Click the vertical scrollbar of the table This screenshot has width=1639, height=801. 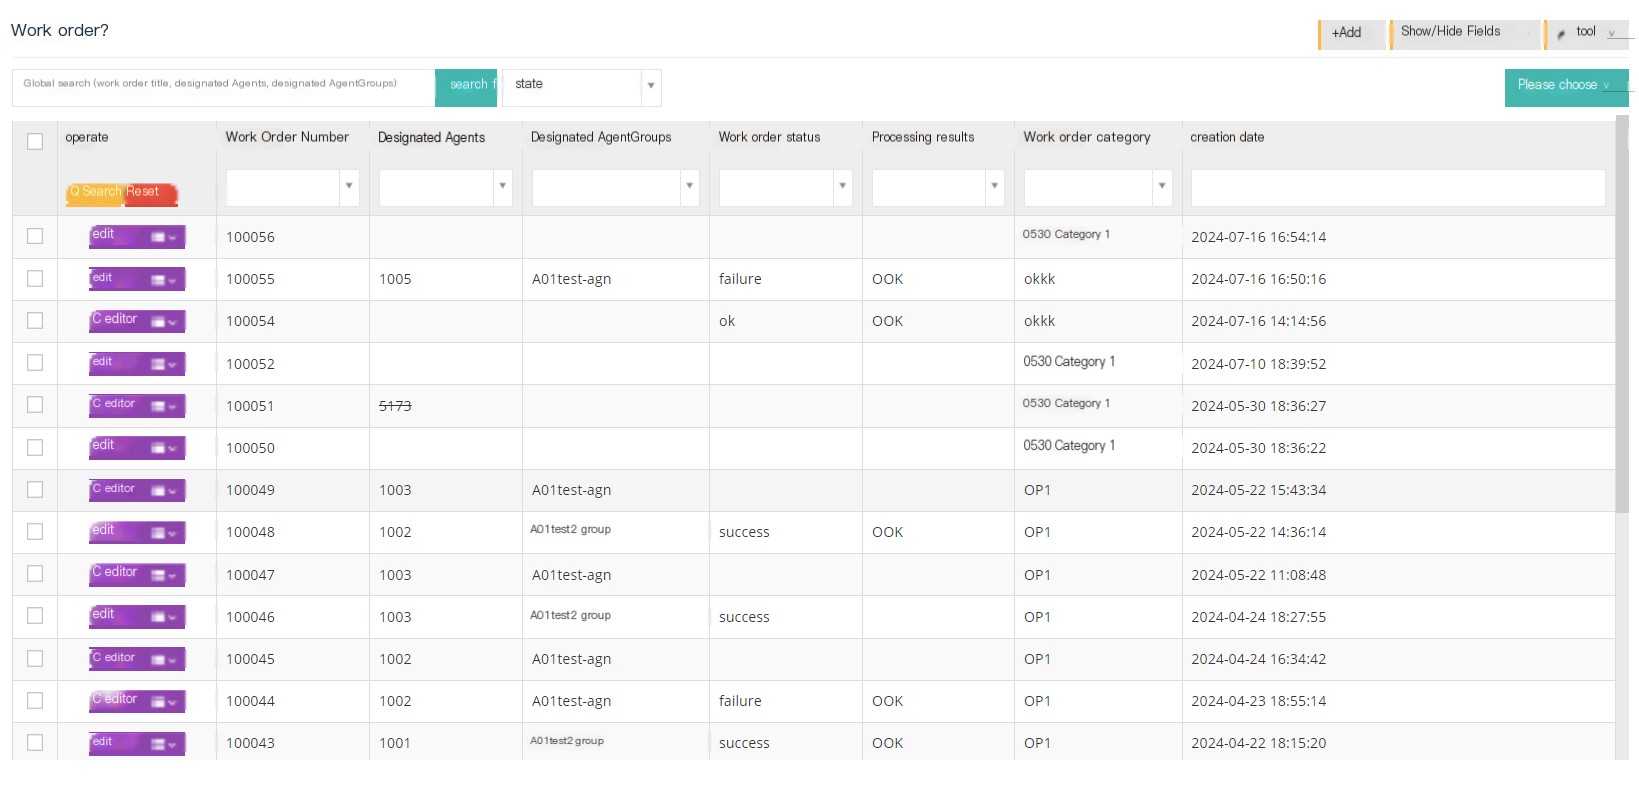tap(1622, 316)
